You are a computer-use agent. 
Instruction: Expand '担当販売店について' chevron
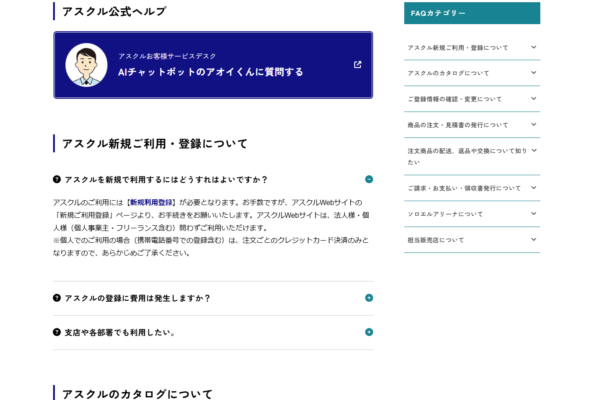pos(533,240)
